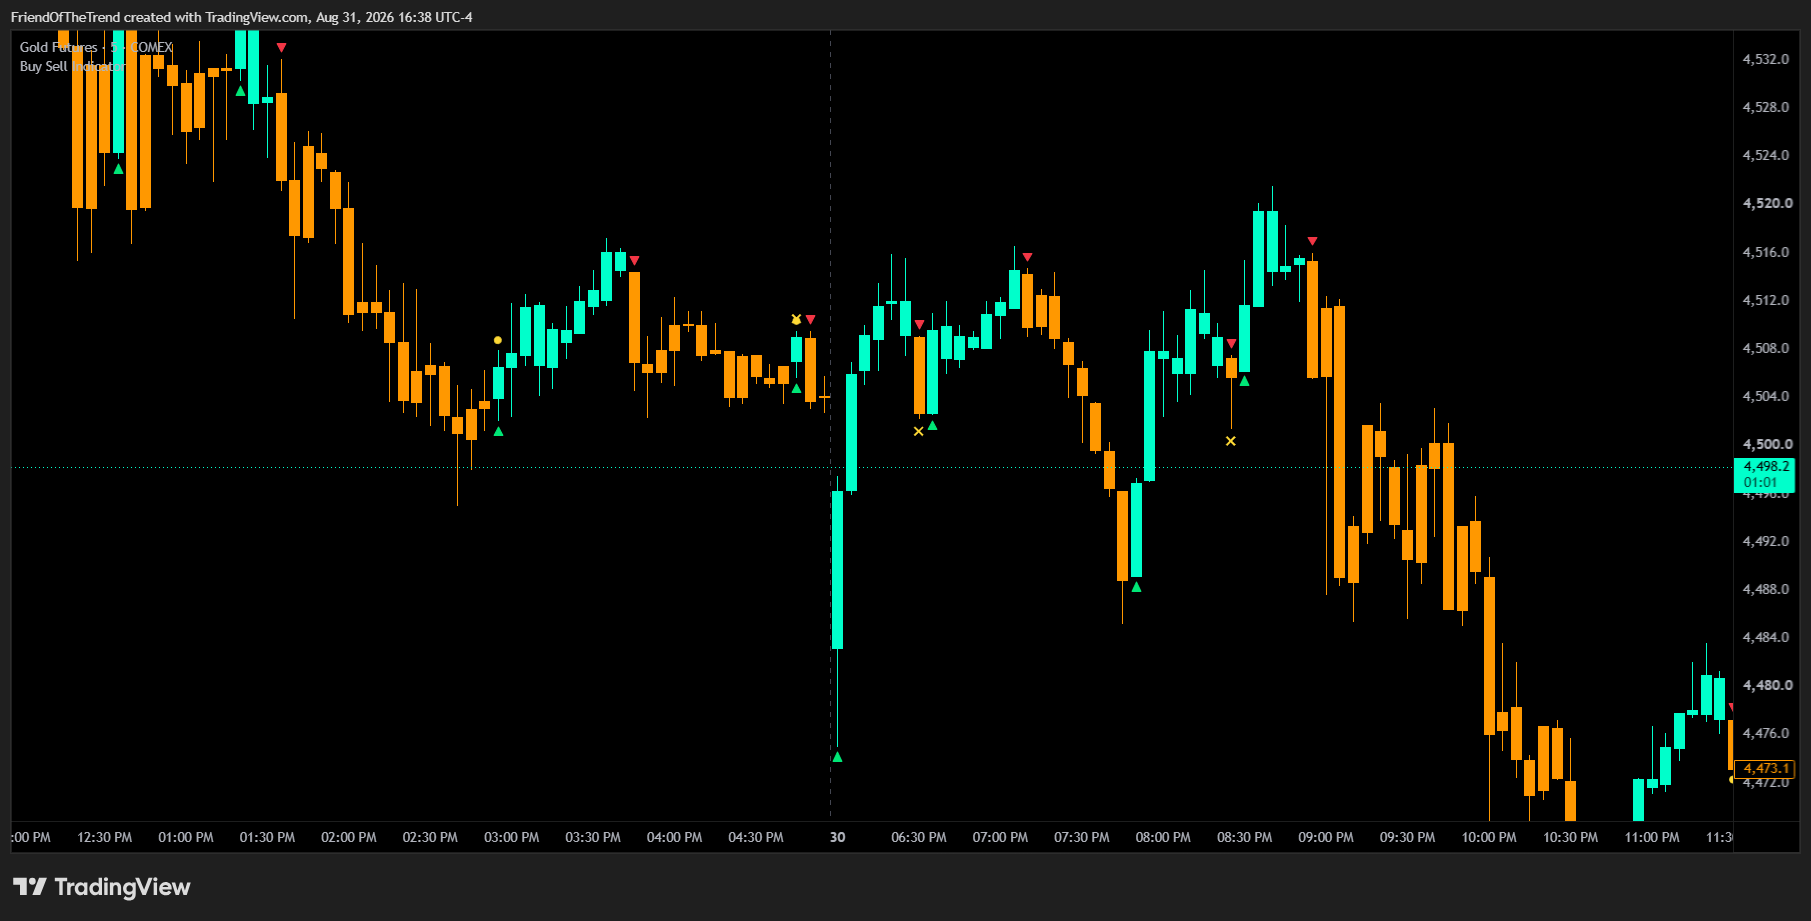Screen dimensions: 1811x921
Task: Click the 09:30 PM time axis label
Action: click(1408, 837)
